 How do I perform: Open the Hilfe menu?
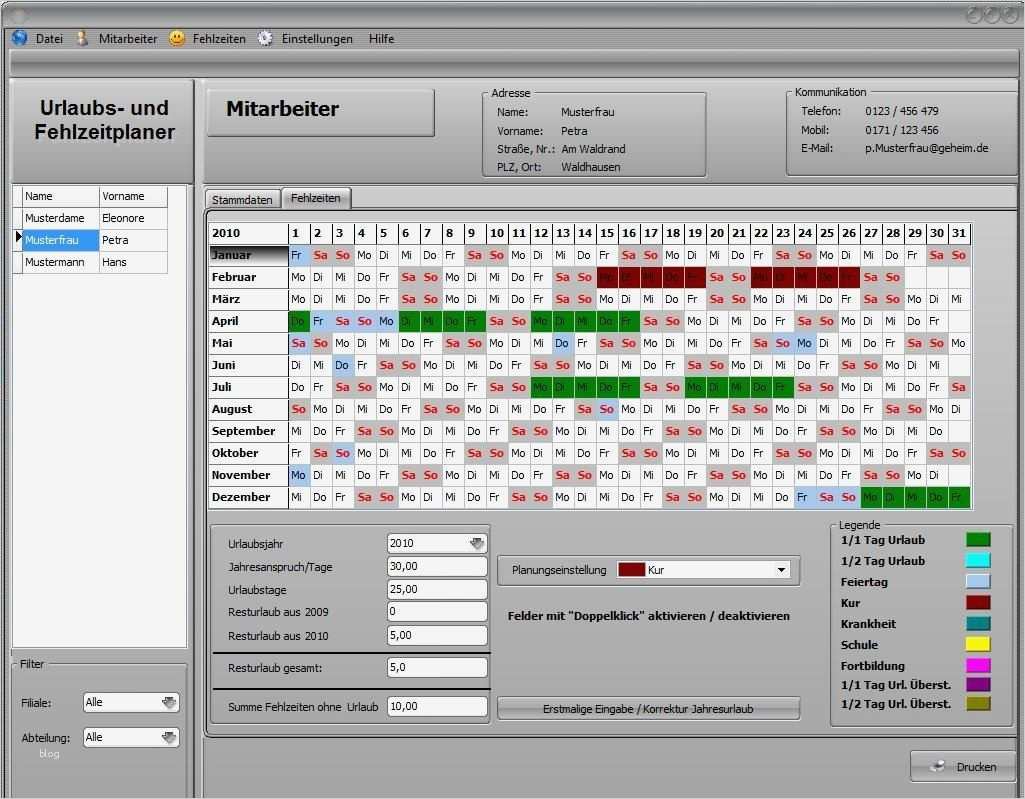point(381,39)
